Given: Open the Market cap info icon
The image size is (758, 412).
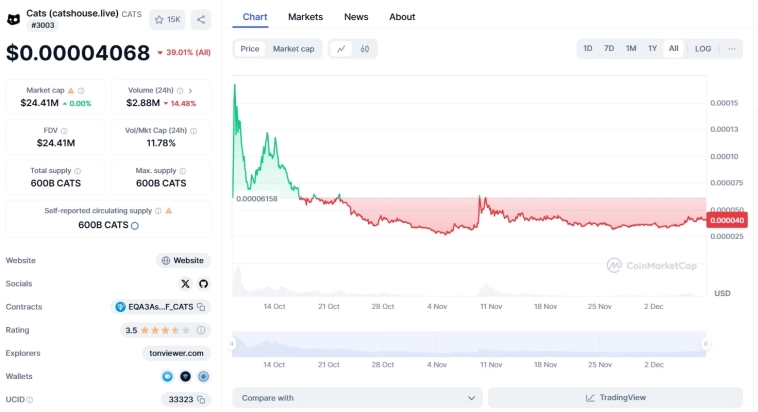Looking at the screenshot, I should click(81, 90).
